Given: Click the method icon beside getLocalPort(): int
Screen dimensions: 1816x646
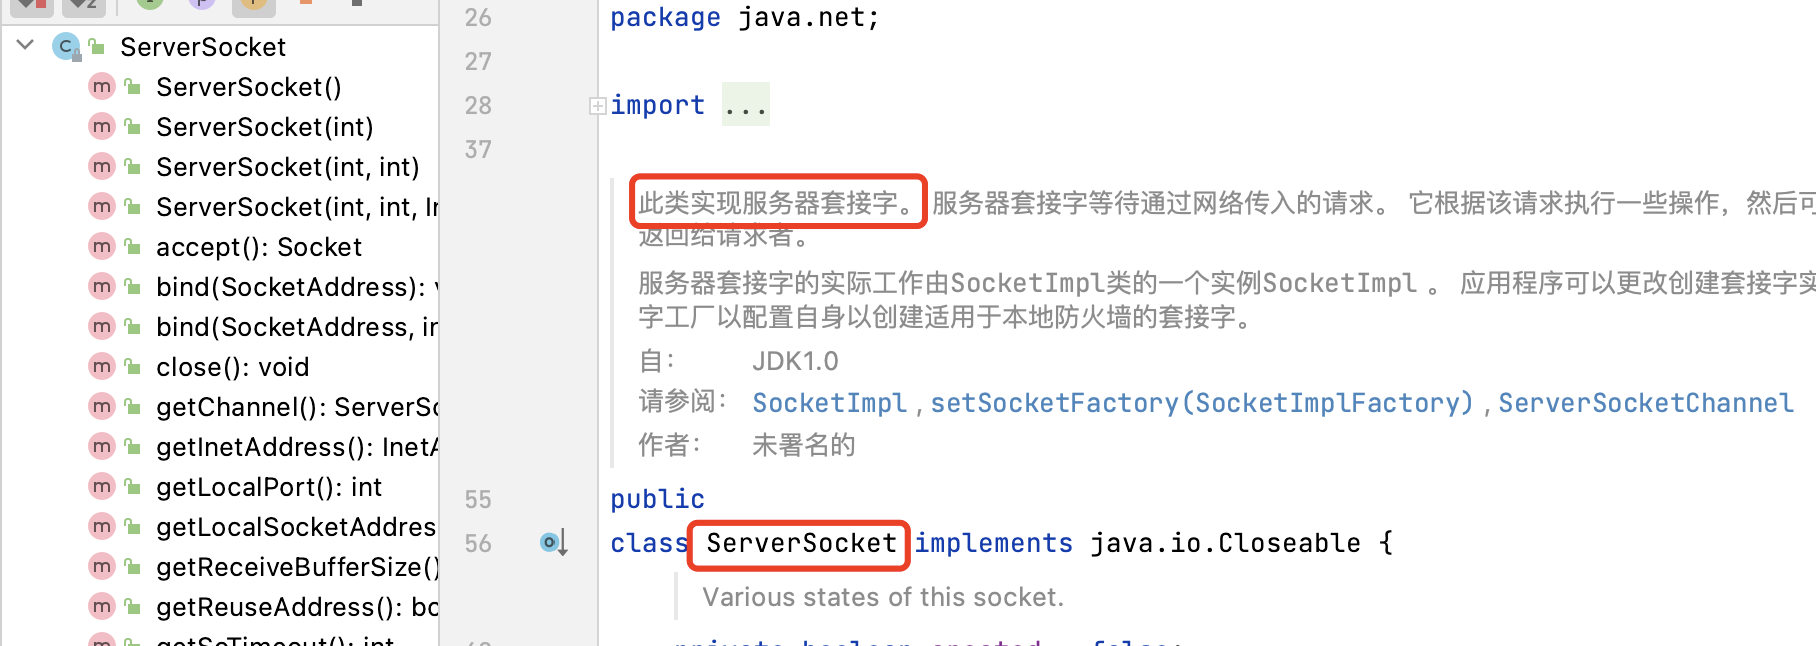Looking at the screenshot, I should tap(102, 486).
